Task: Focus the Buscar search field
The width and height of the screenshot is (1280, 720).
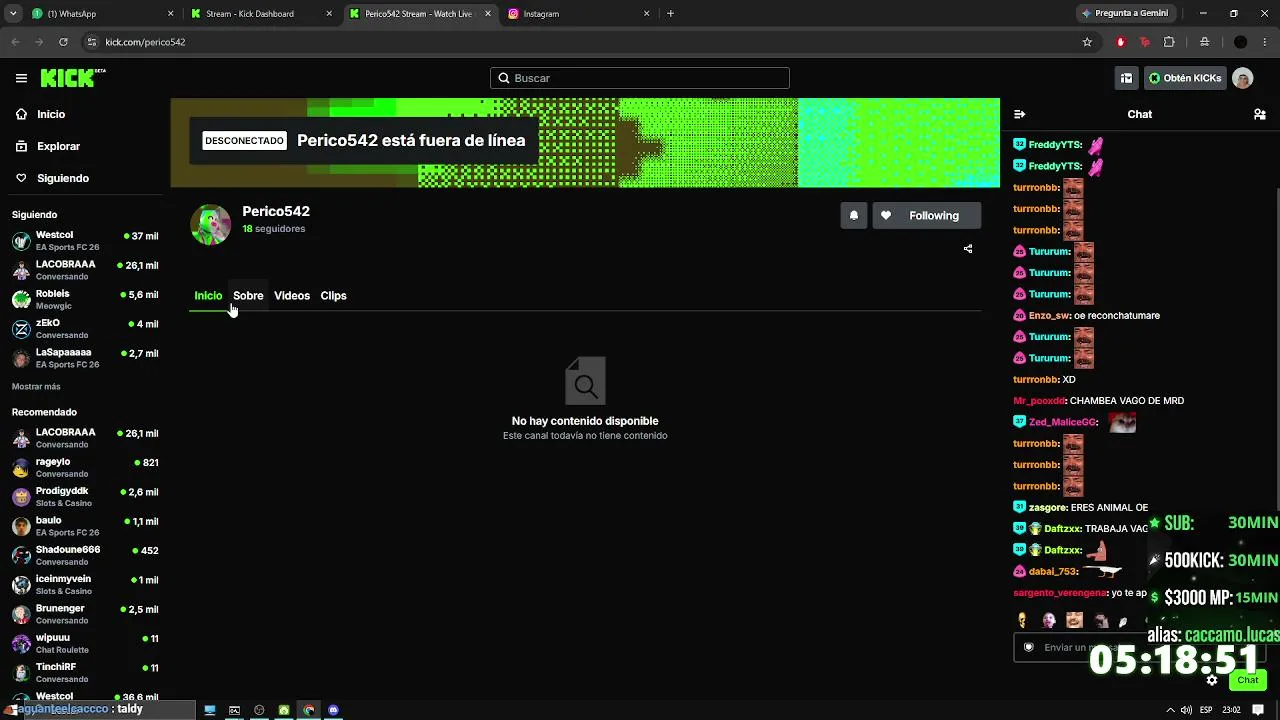Action: coord(640,78)
